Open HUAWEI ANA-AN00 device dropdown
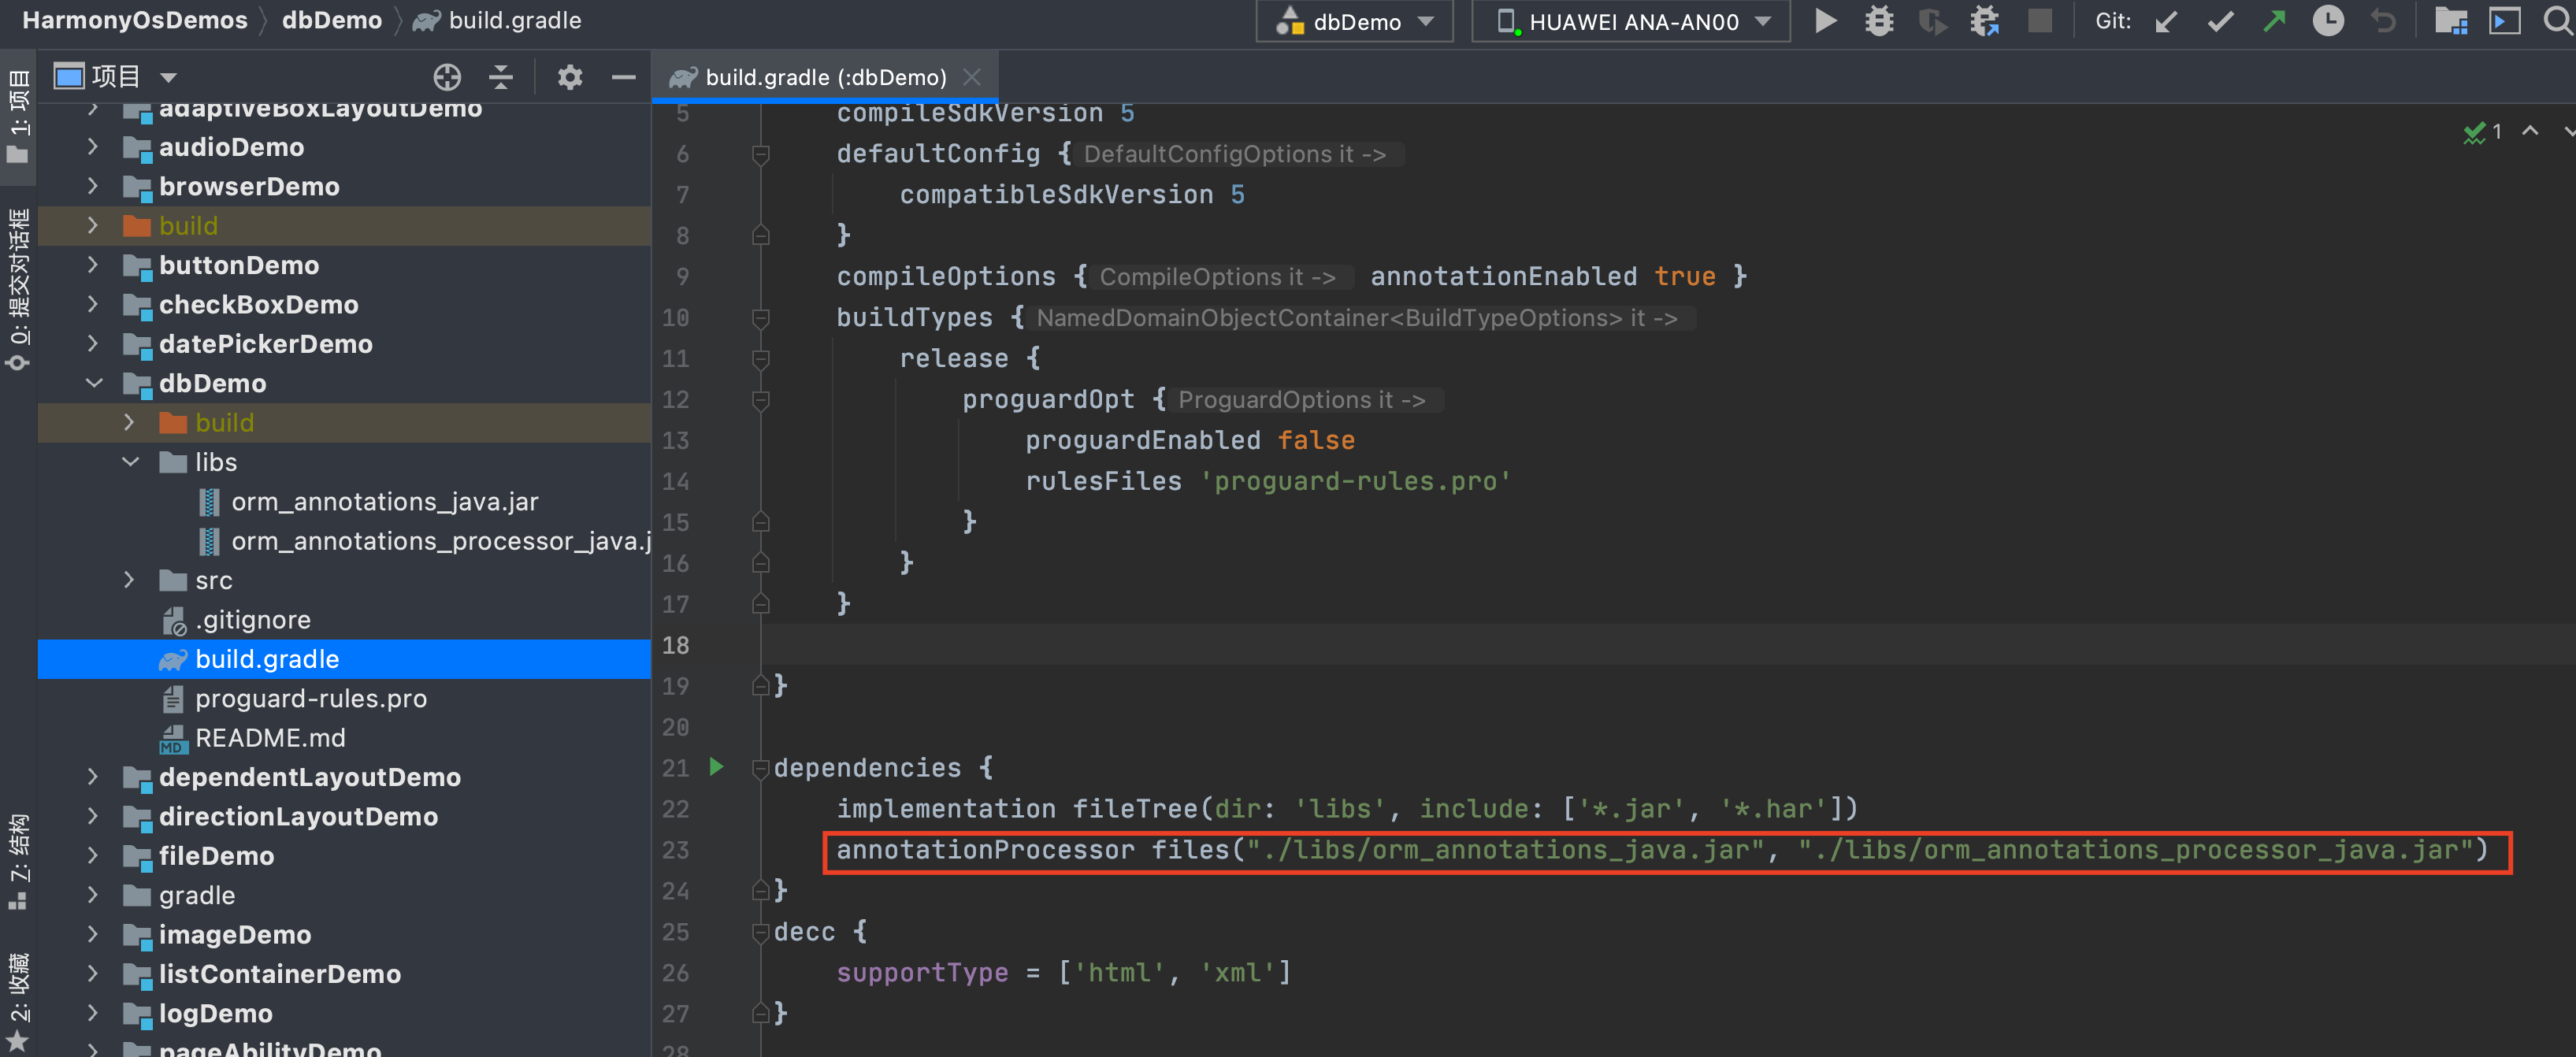The image size is (2576, 1057). point(1631,21)
